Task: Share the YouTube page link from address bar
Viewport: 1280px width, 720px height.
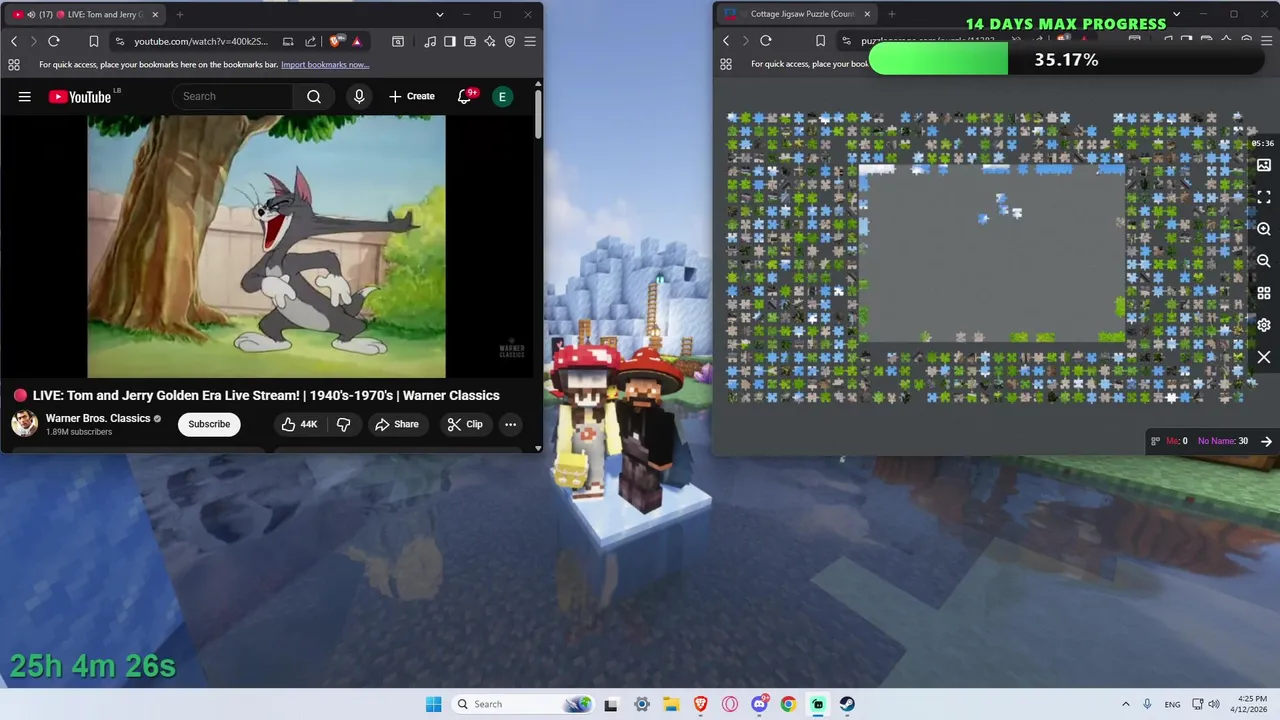Action: 310,41
